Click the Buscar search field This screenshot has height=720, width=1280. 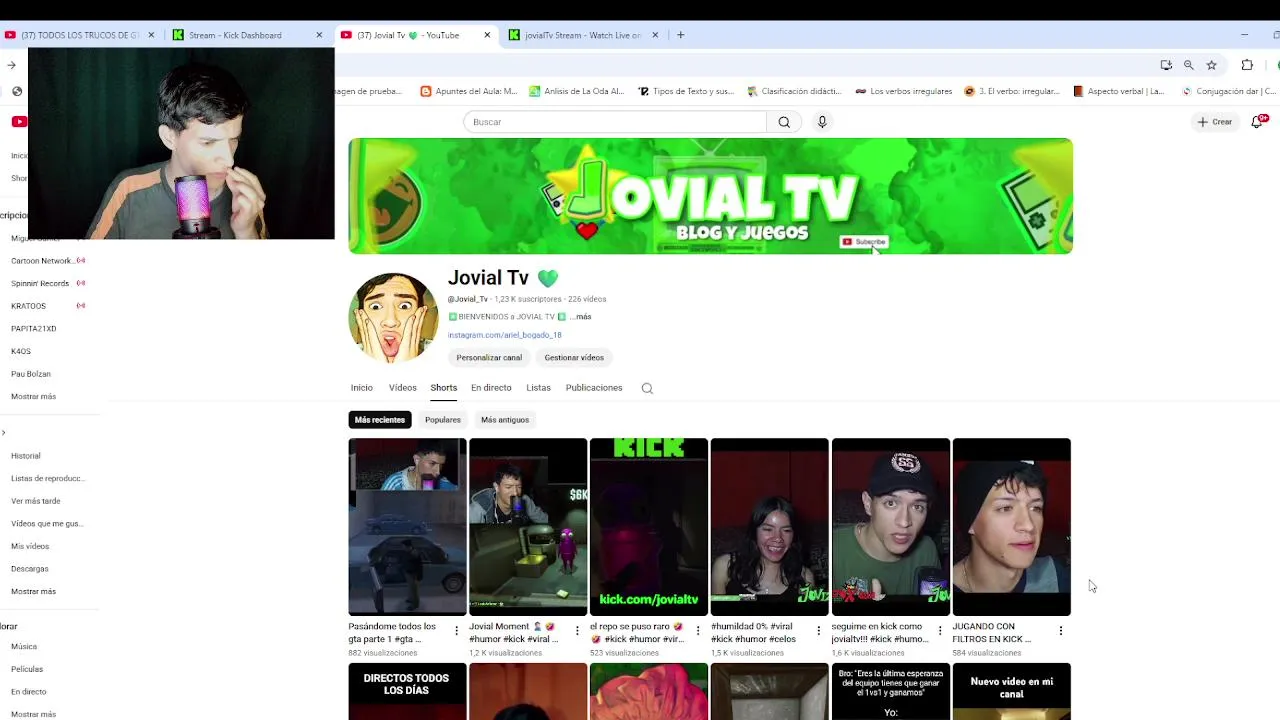(614, 122)
